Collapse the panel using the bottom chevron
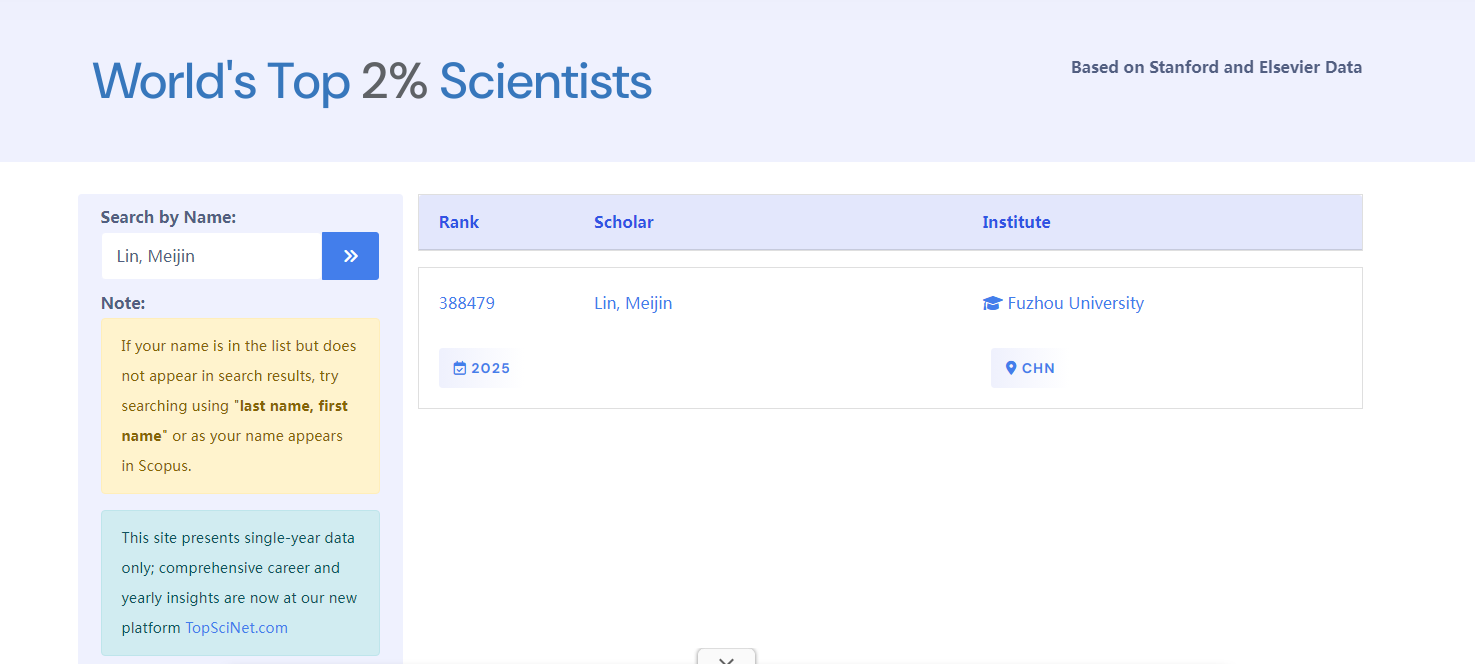Image resolution: width=1475 pixels, height=664 pixels. click(726, 658)
